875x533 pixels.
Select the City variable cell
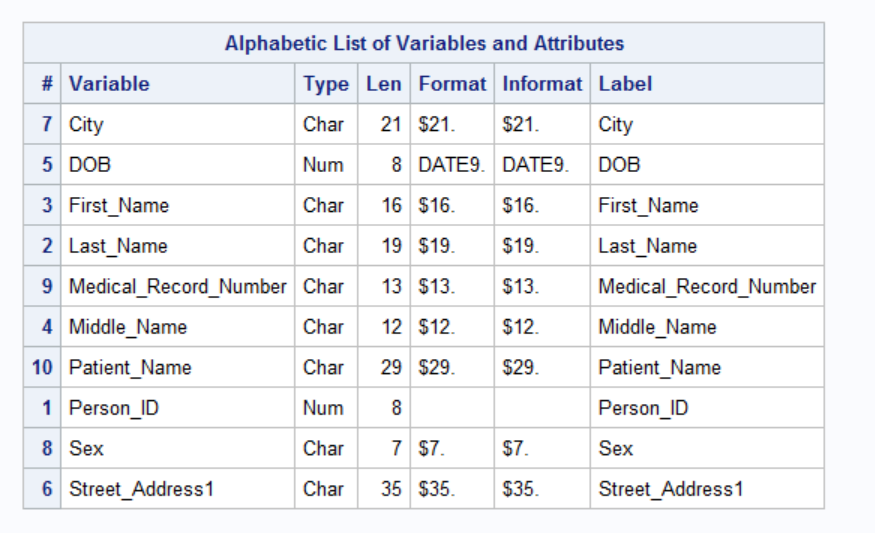(86, 125)
